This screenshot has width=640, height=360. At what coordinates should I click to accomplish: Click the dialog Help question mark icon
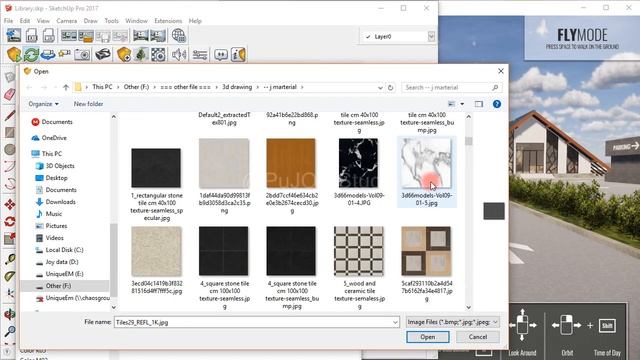497,104
